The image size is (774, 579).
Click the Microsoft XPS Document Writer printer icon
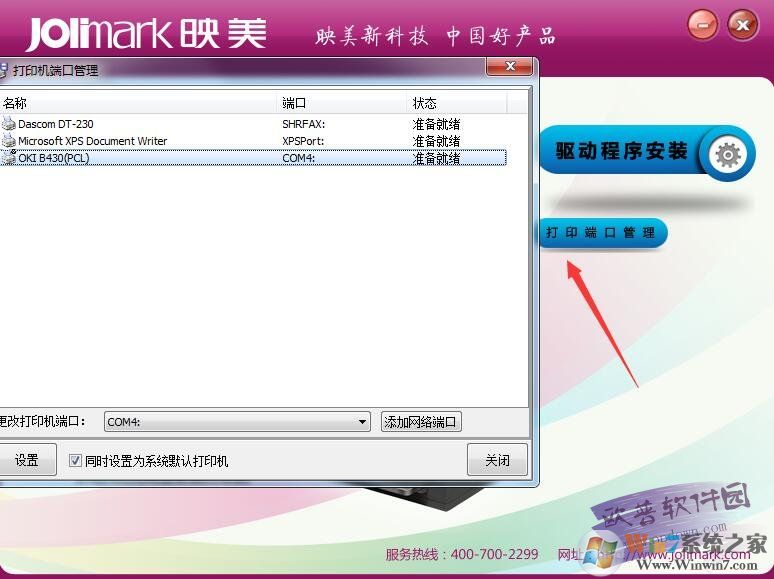pos(8,141)
